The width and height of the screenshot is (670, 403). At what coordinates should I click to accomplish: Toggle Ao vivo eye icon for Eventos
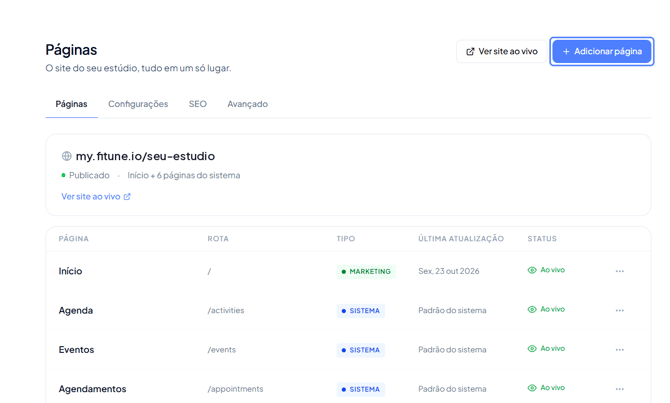pos(532,349)
